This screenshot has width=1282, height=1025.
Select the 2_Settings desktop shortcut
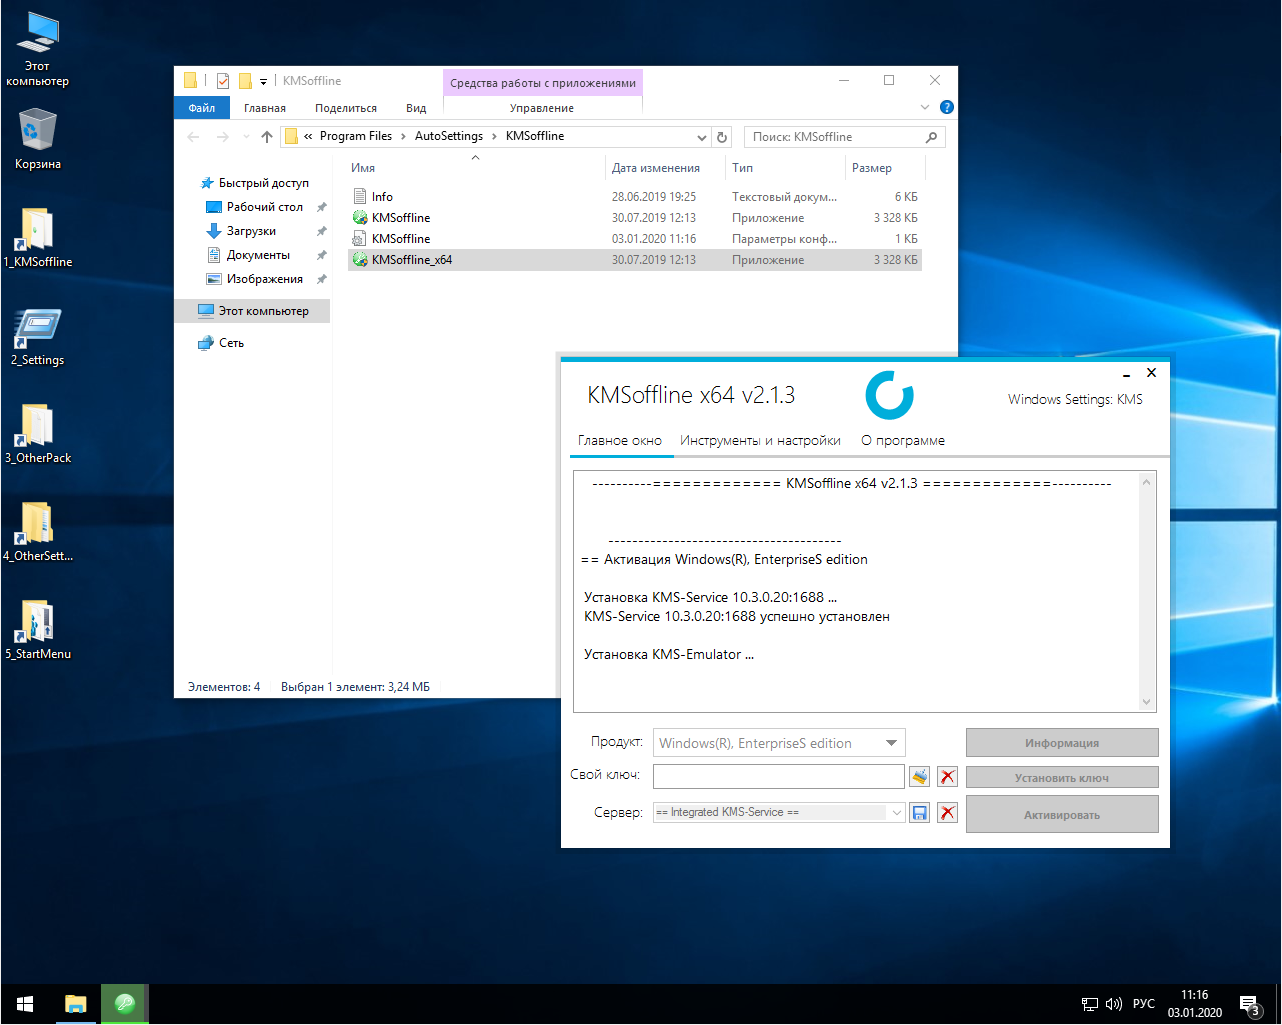37,336
